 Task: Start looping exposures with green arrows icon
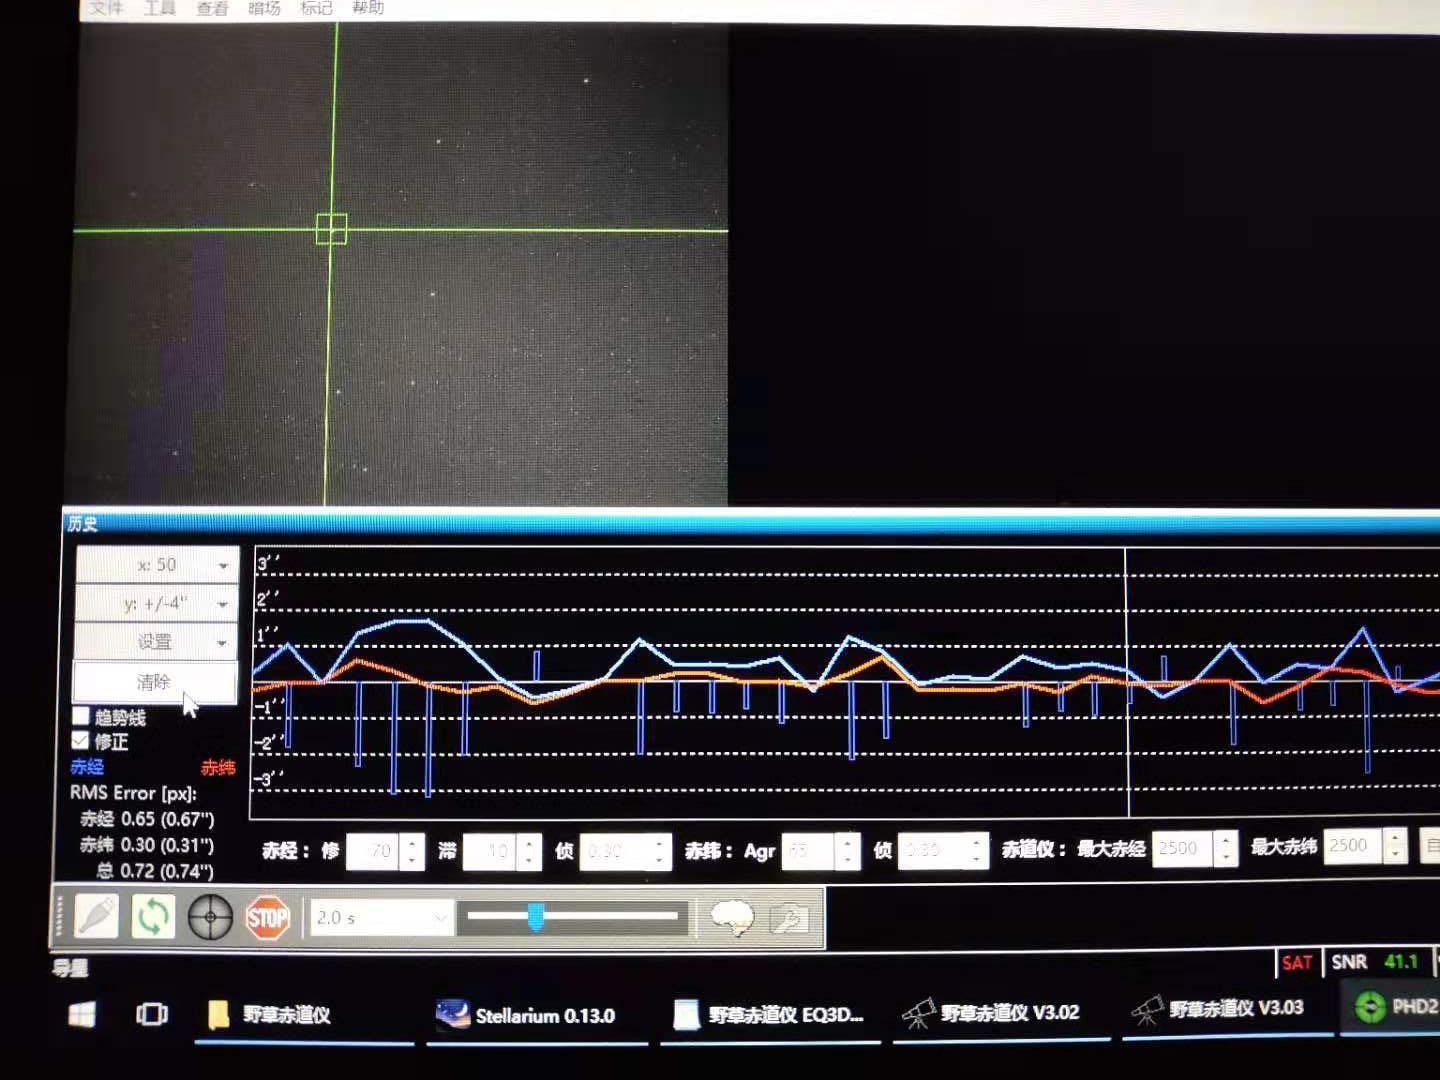pyautogui.click(x=153, y=916)
